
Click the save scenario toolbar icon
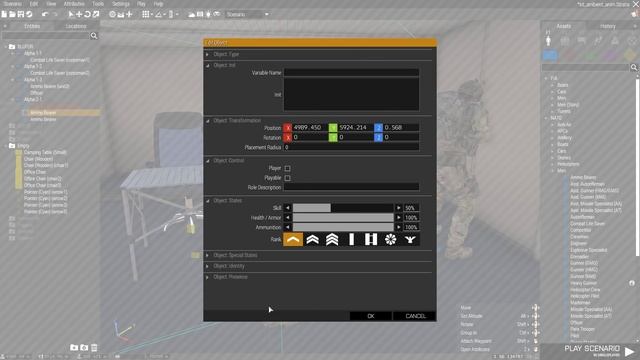(x=20, y=14)
